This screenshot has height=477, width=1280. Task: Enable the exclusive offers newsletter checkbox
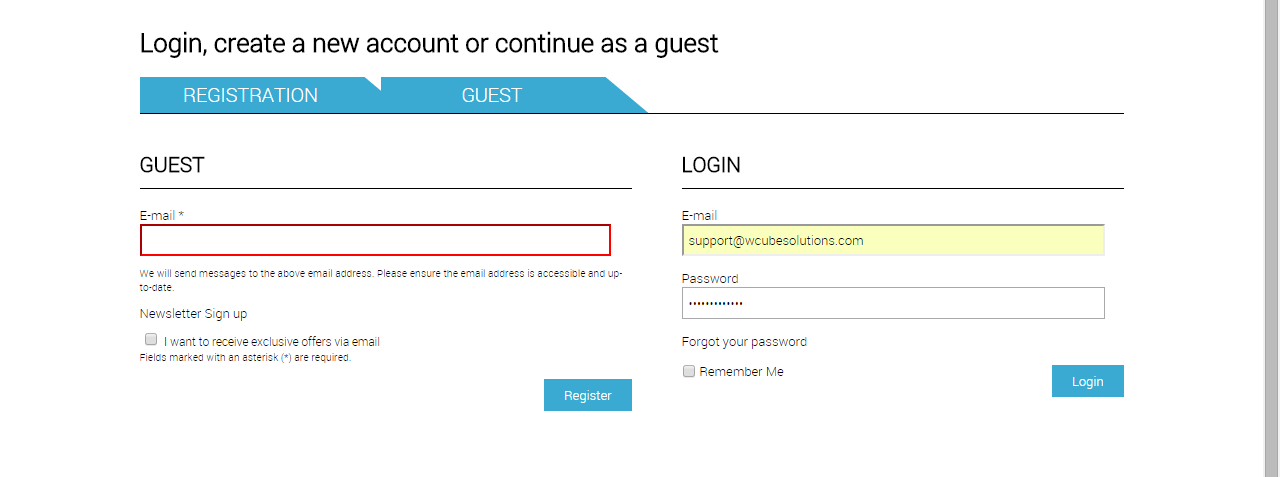pyautogui.click(x=151, y=339)
